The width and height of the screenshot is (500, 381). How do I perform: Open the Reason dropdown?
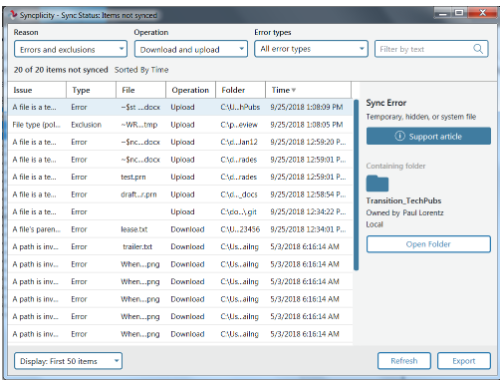point(71,49)
